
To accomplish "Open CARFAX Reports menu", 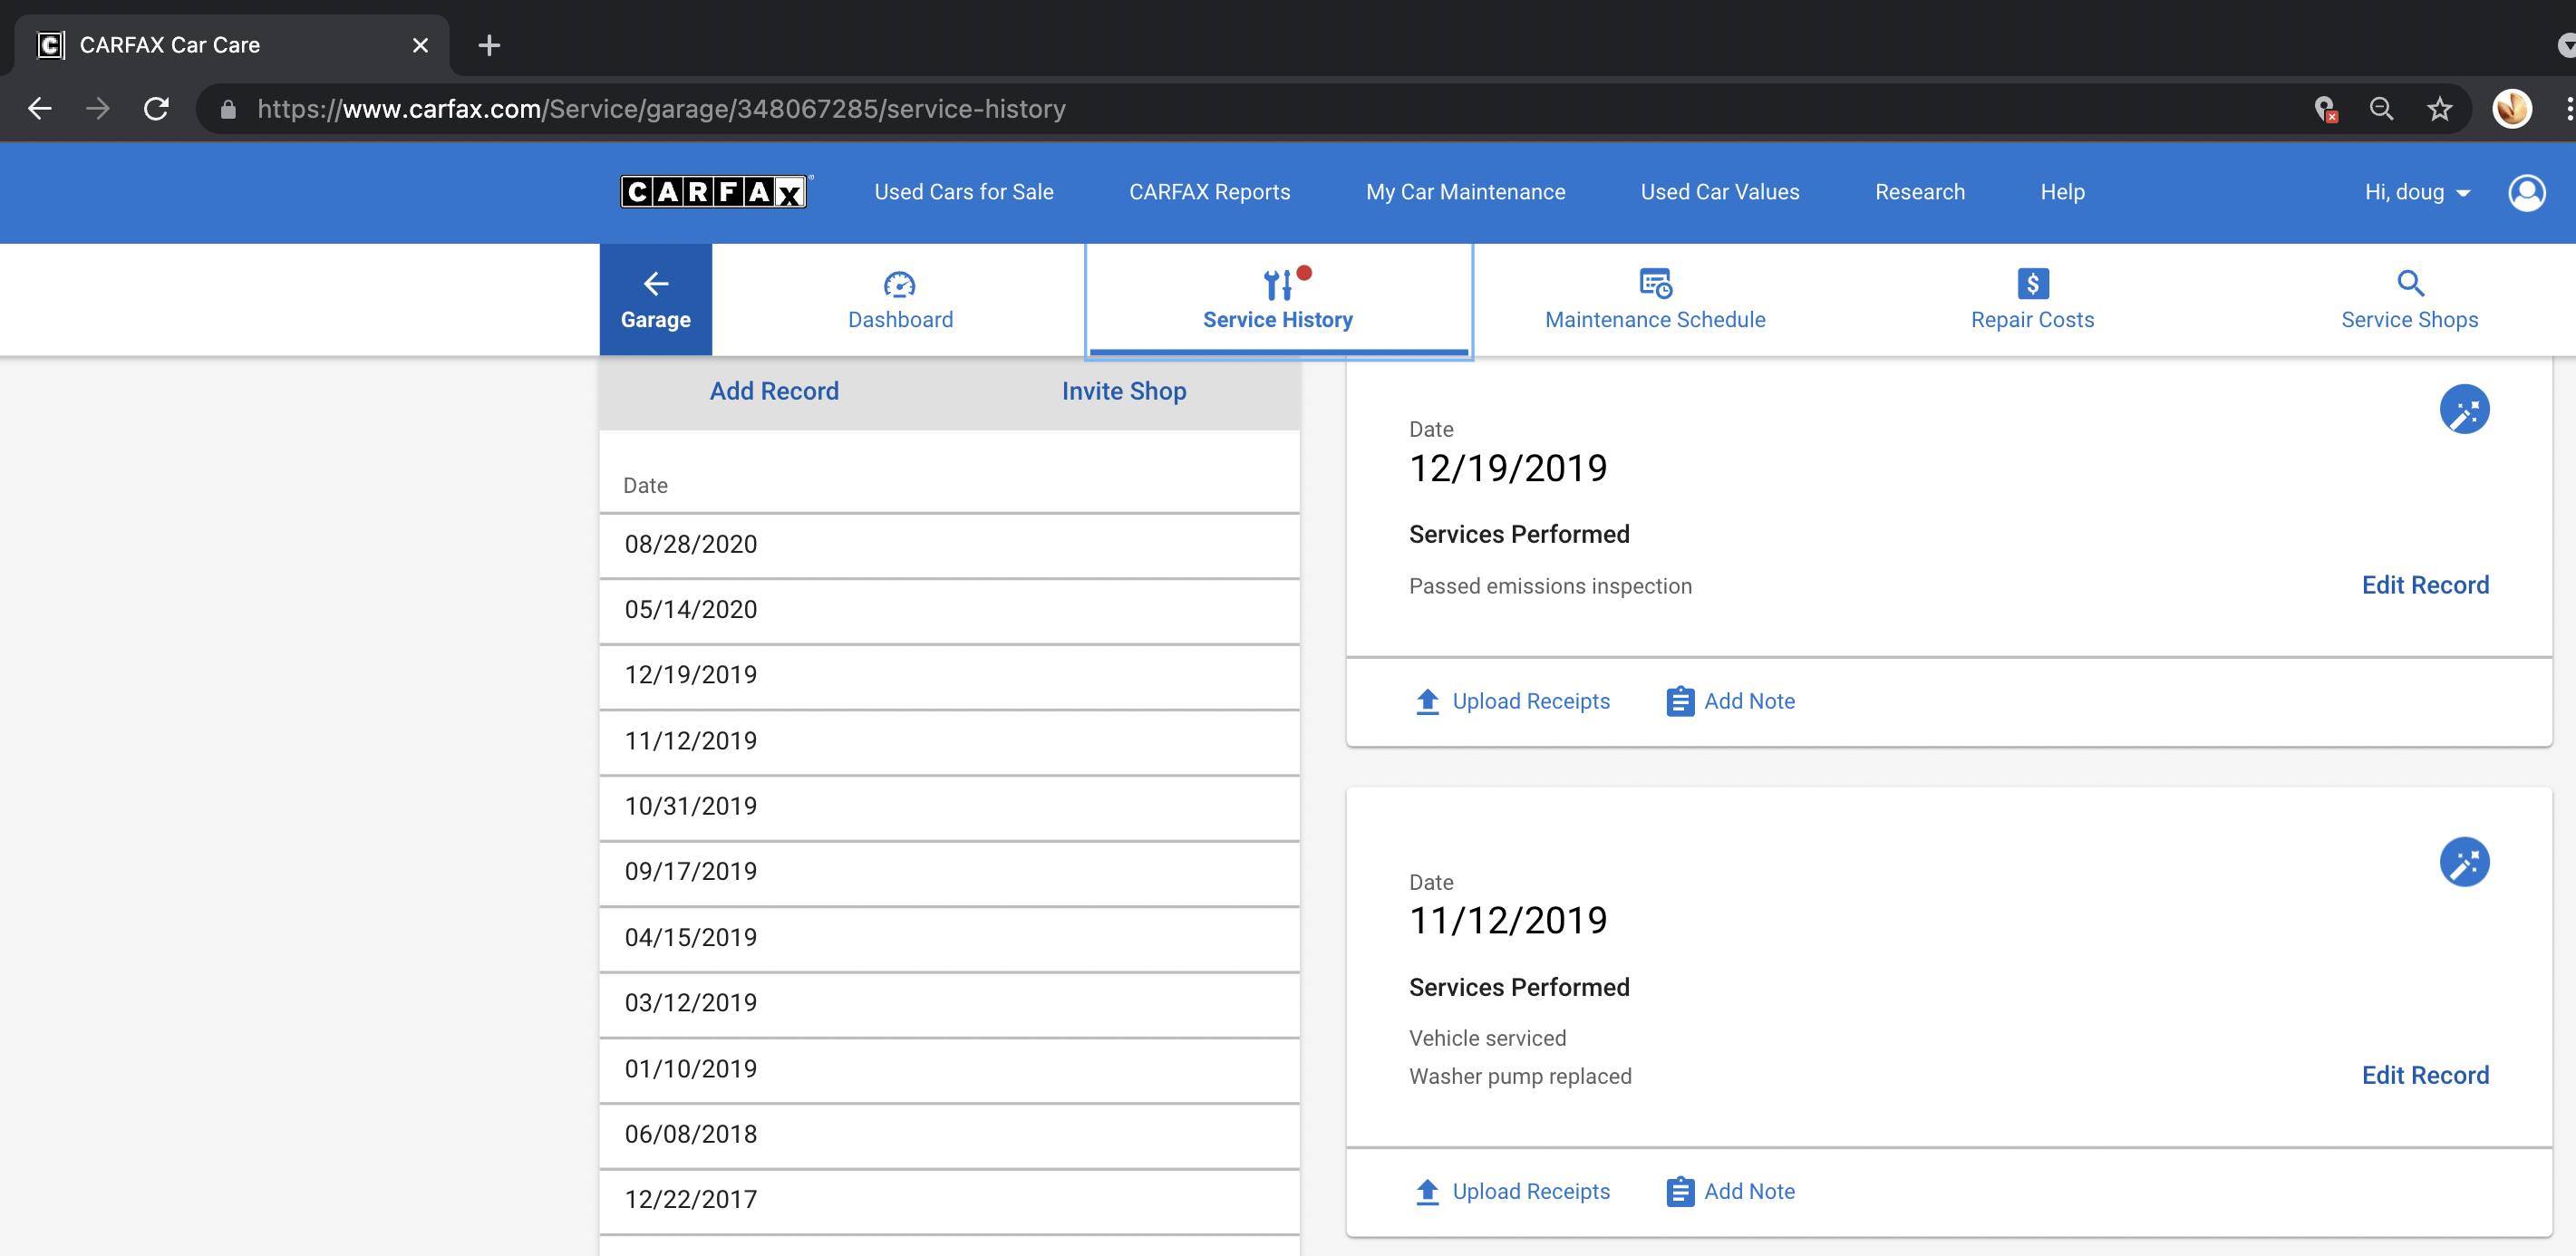I will tap(1210, 192).
